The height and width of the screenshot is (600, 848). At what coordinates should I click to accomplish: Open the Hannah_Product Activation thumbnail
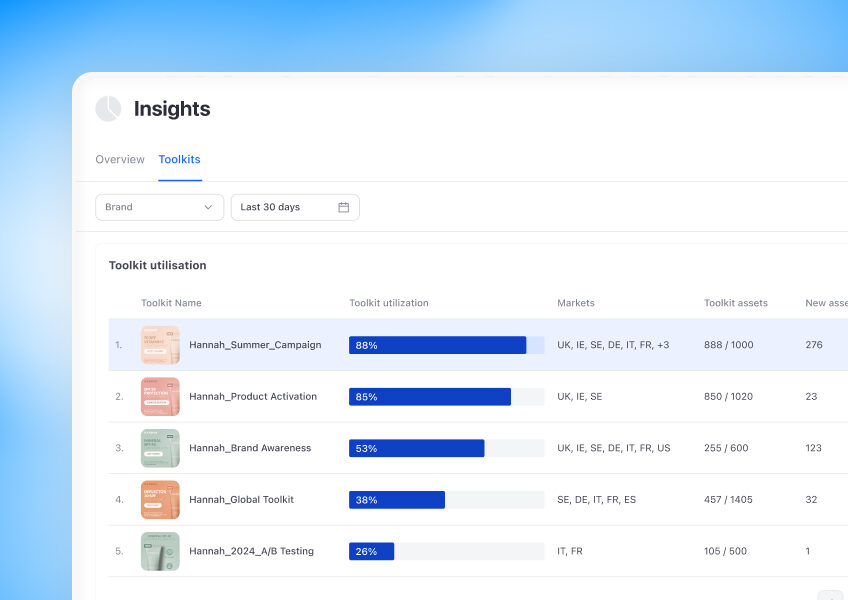160,397
